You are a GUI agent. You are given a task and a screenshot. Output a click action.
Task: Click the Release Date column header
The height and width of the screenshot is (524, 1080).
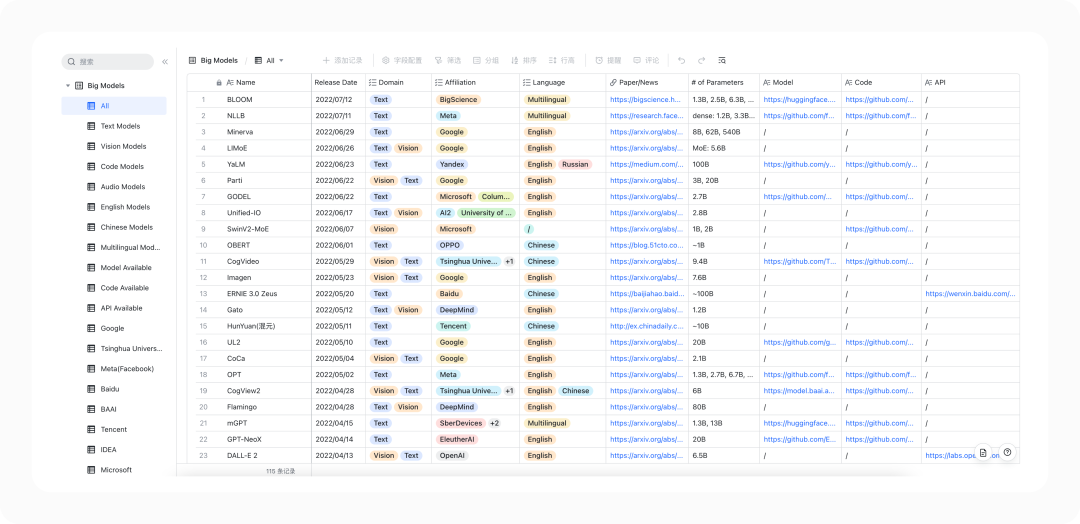click(x=338, y=83)
